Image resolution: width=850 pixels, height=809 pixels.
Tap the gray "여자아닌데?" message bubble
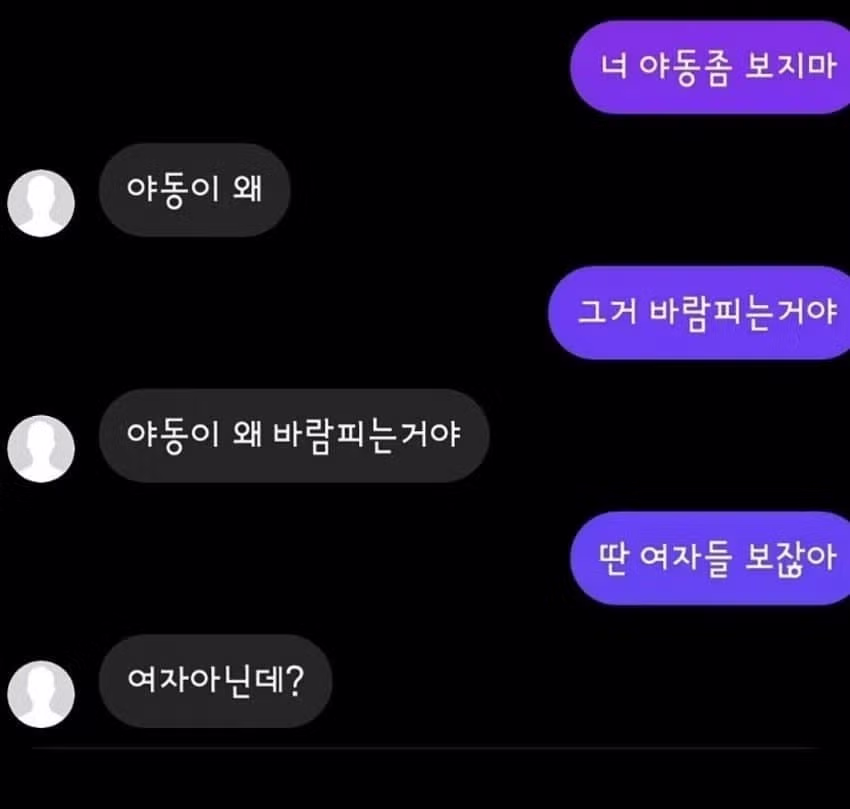tap(215, 681)
